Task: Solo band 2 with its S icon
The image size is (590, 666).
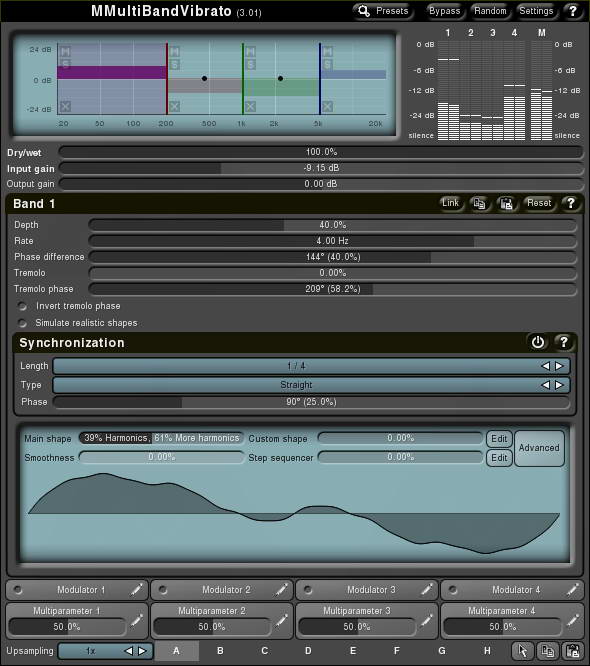Action: [175, 65]
